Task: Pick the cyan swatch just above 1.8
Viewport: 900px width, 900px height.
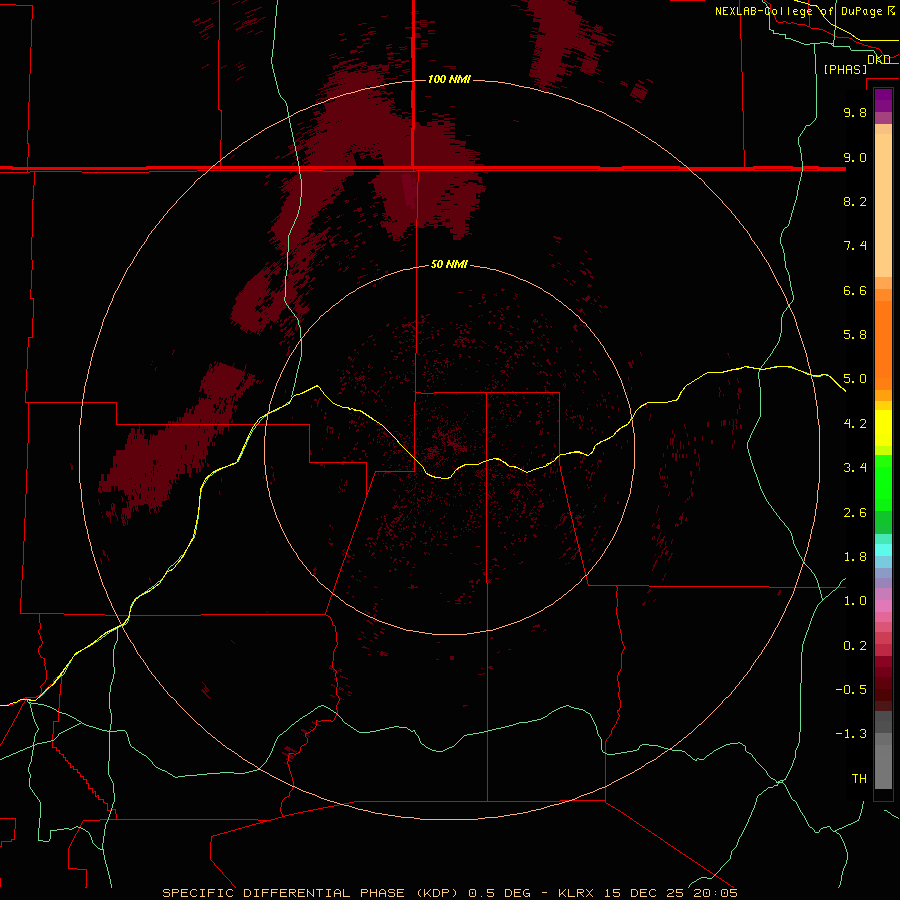Action: [883, 549]
